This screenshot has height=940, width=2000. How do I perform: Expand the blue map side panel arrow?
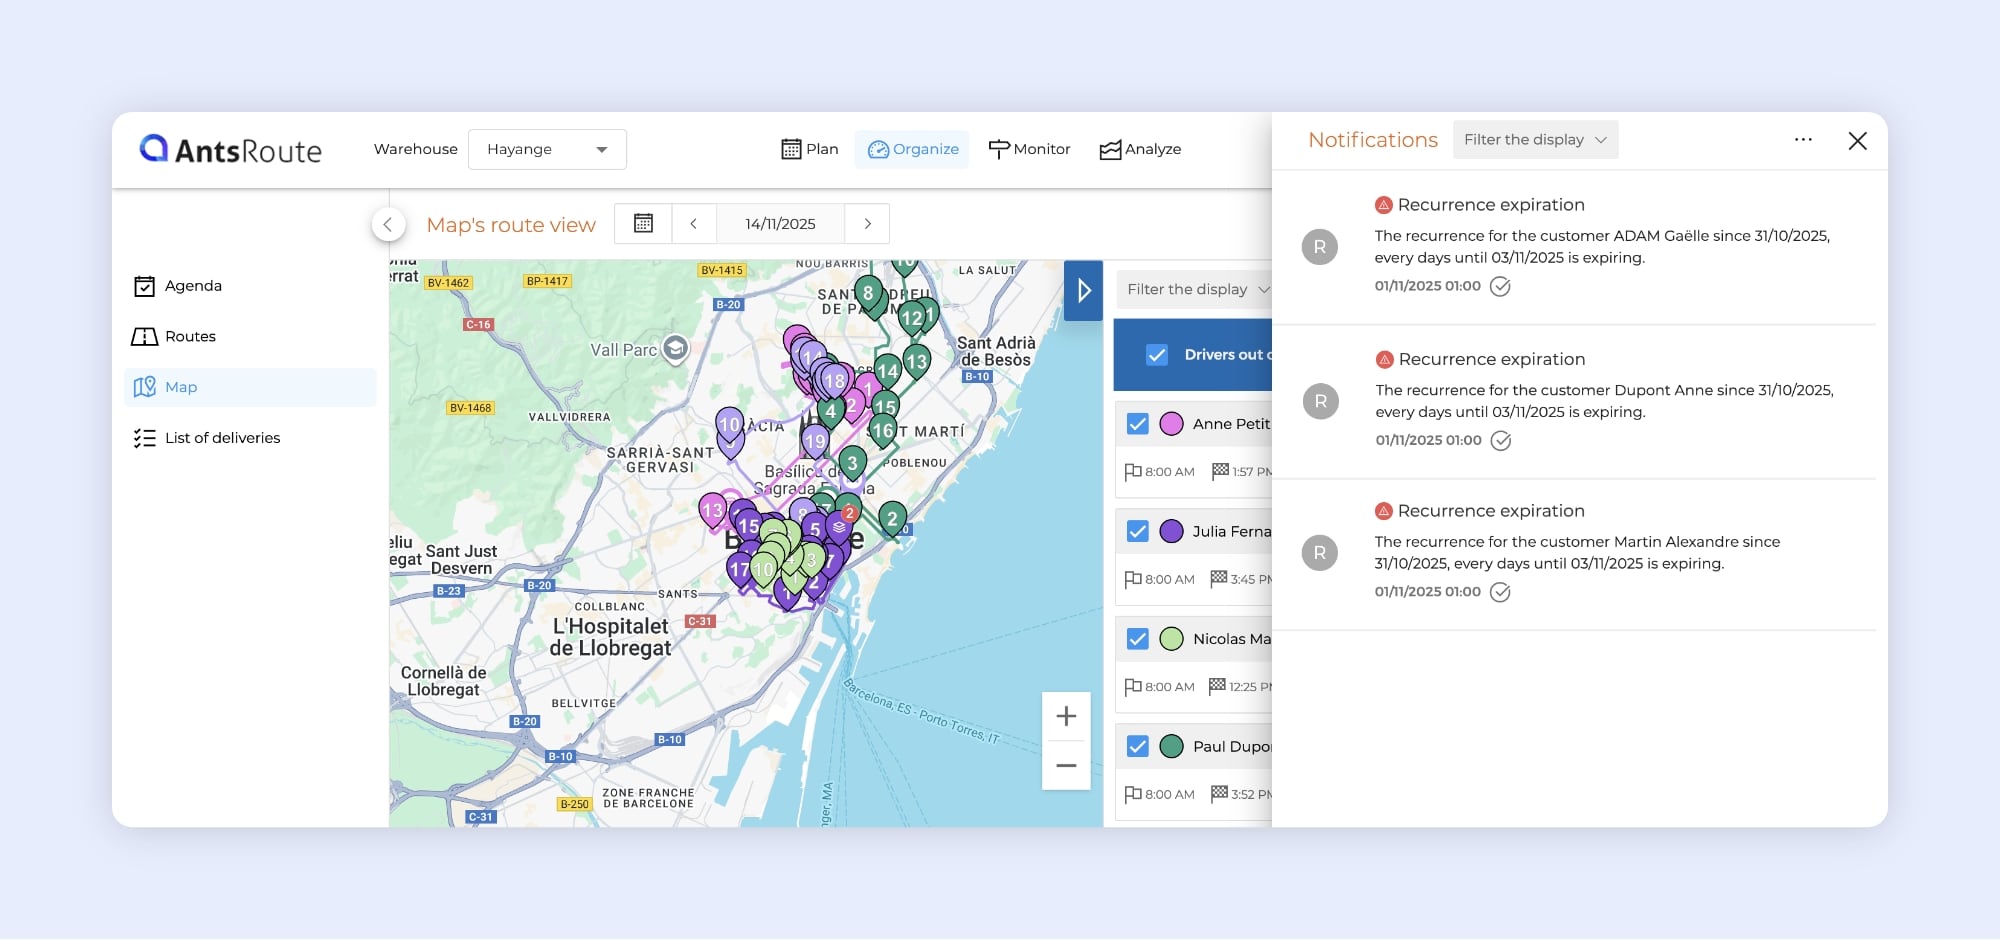coord(1083,291)
